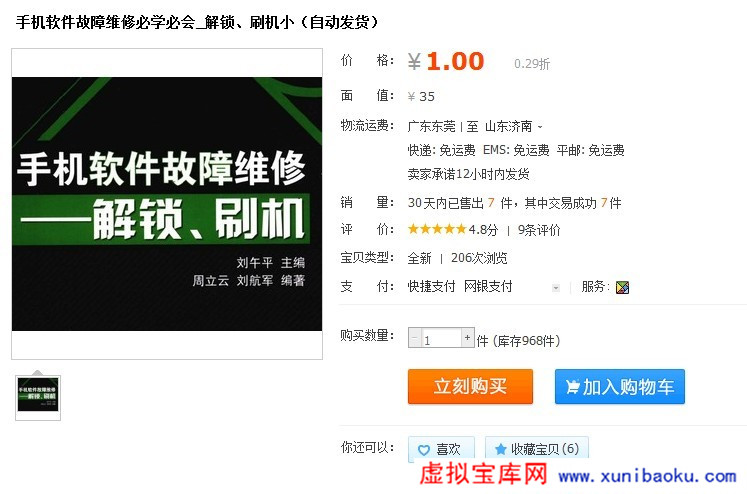Click the 喜欢 button
The image size is (747, 494).
click(441, 449)
